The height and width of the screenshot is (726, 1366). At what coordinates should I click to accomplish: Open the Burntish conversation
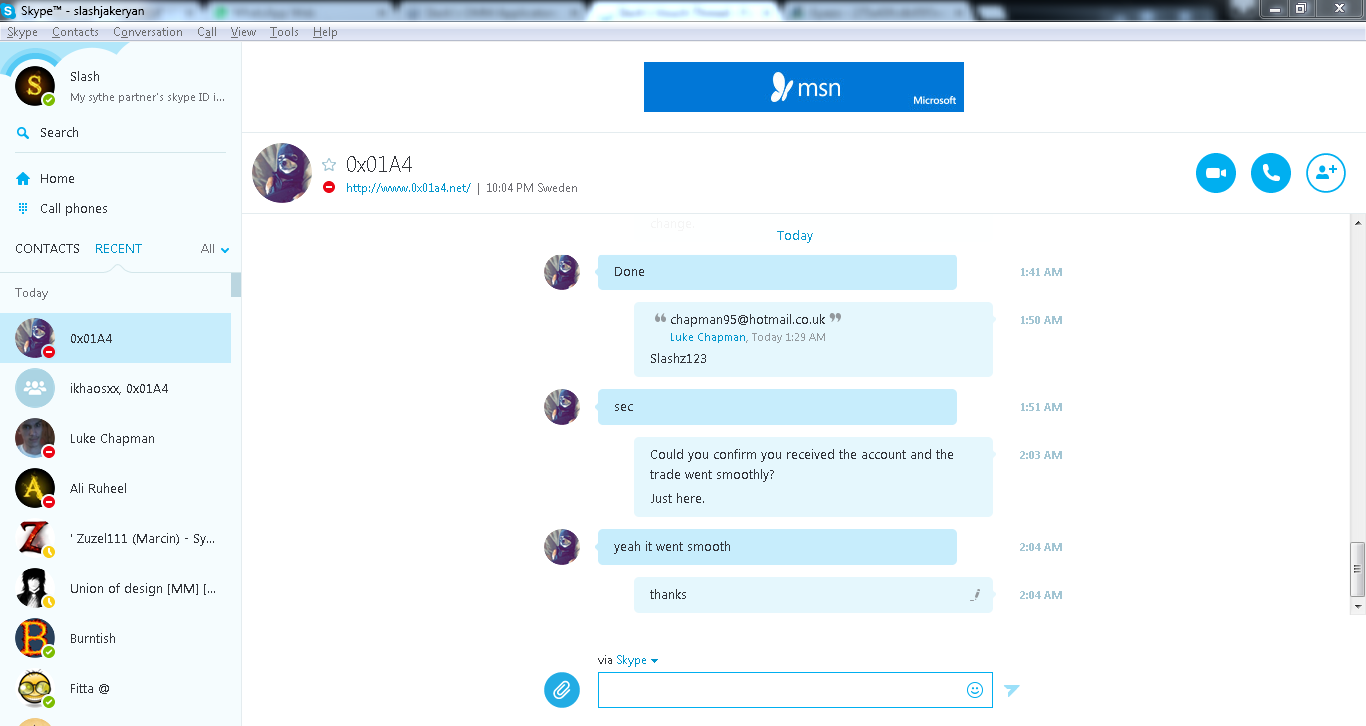pos(115,638)
